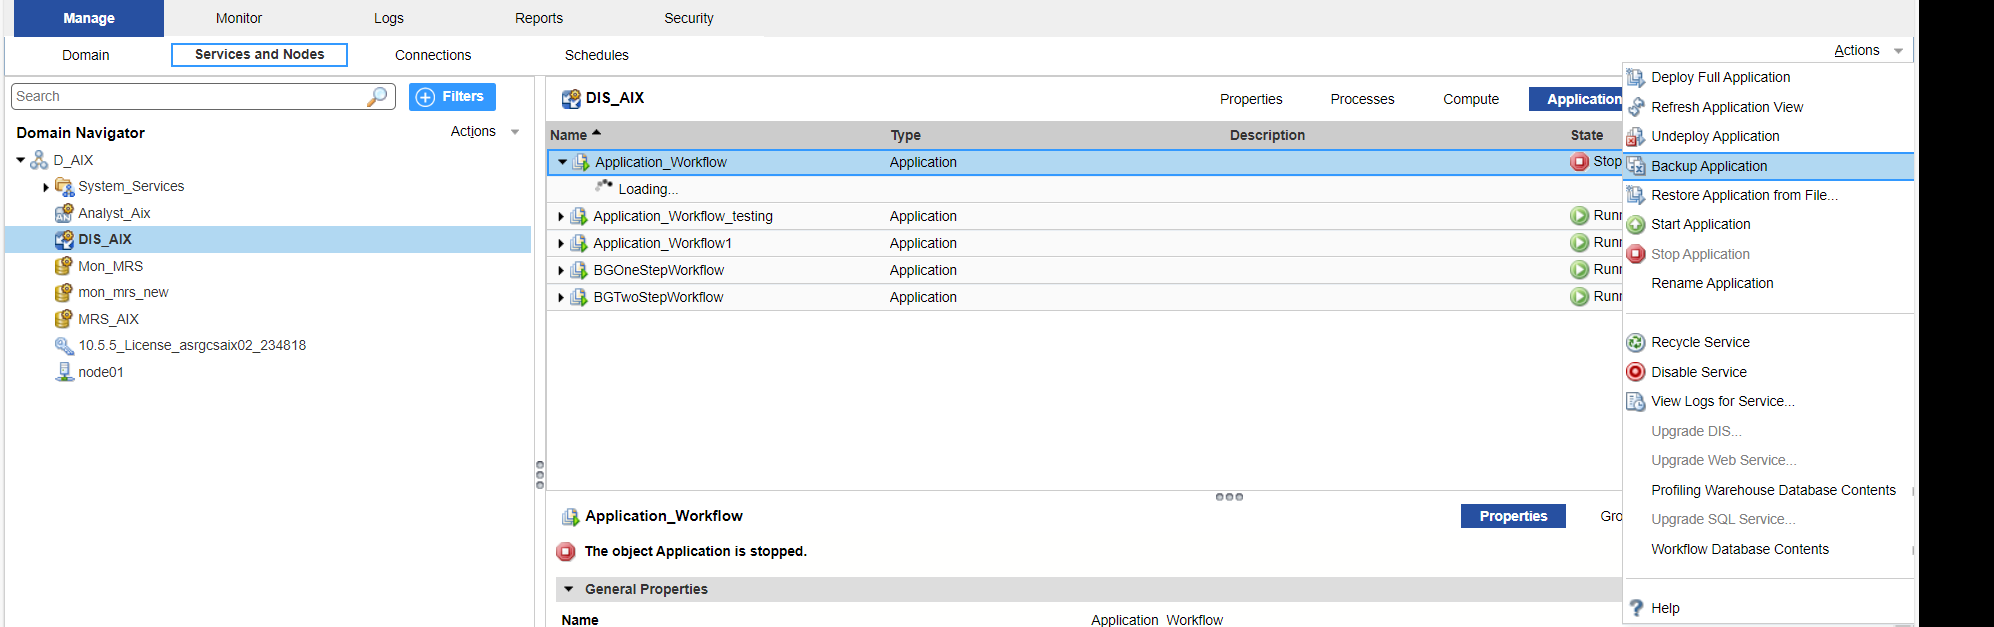Expand the Application_Workflow1 row
This screenshot has width=1994, height=627.
pos(561,243)
